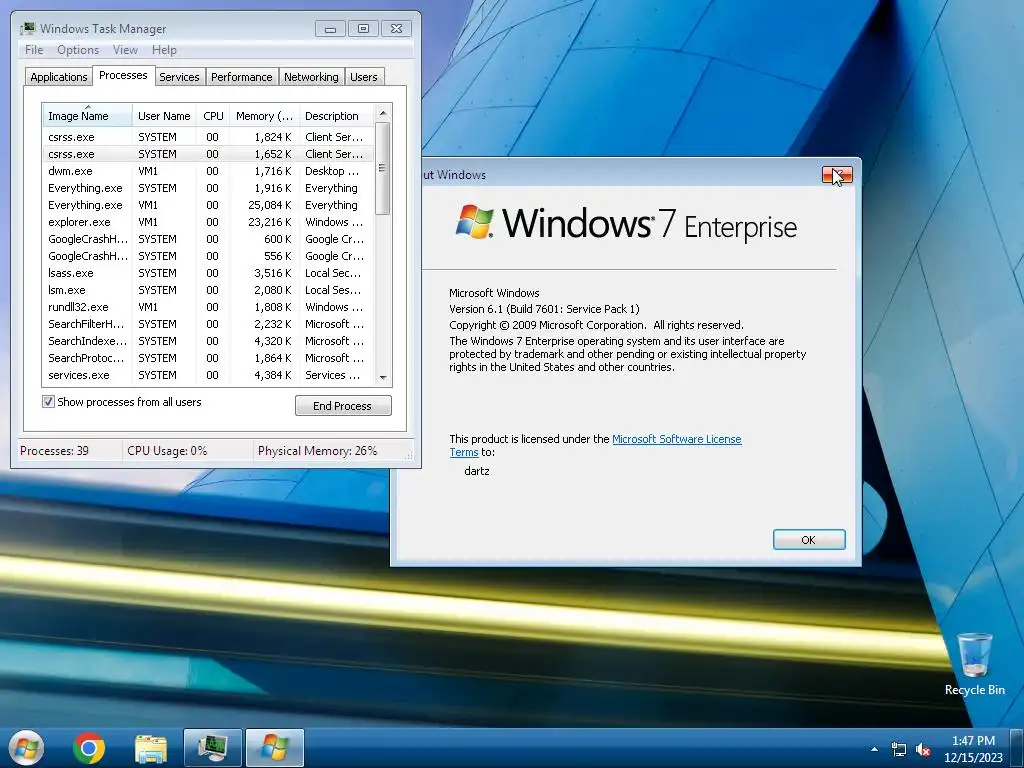Sort by CPU column header

(213, 116)
